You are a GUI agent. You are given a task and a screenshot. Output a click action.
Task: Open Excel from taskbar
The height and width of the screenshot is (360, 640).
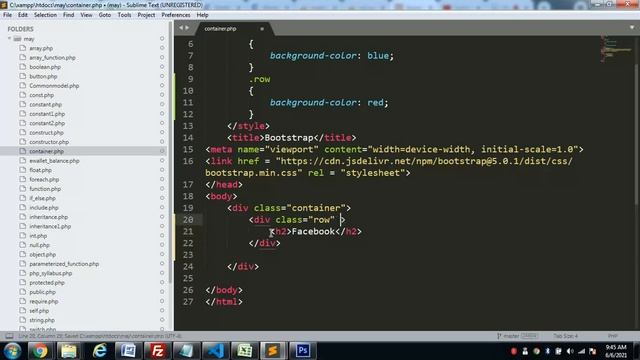pyautogui.click(x=244, y=351)
